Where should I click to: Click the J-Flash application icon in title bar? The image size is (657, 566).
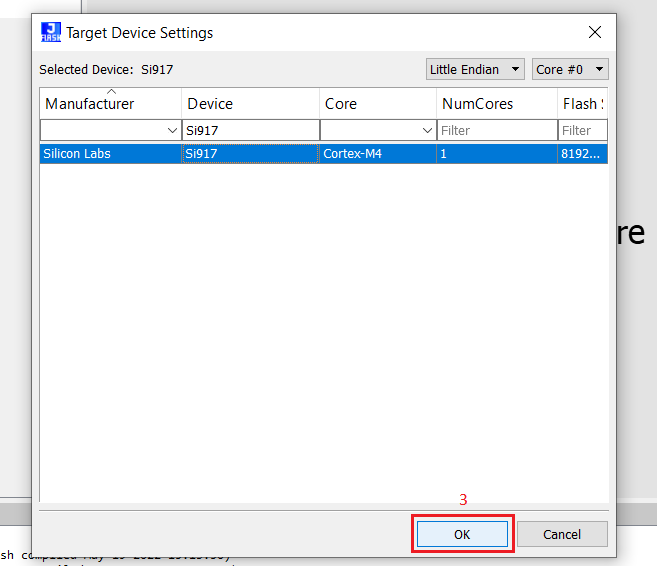pos(51,32)
